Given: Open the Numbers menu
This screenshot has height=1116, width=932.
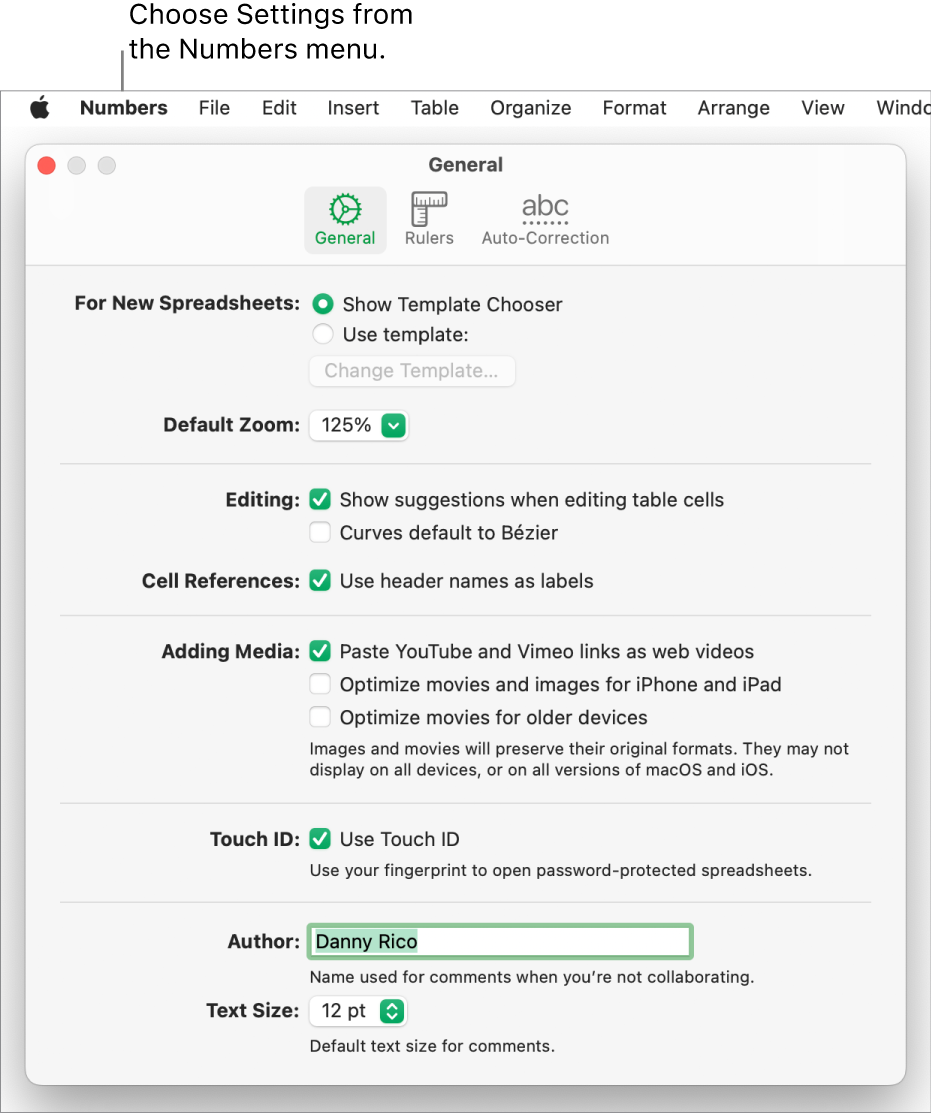Looking at the screenshot, I should coord(123,108).
